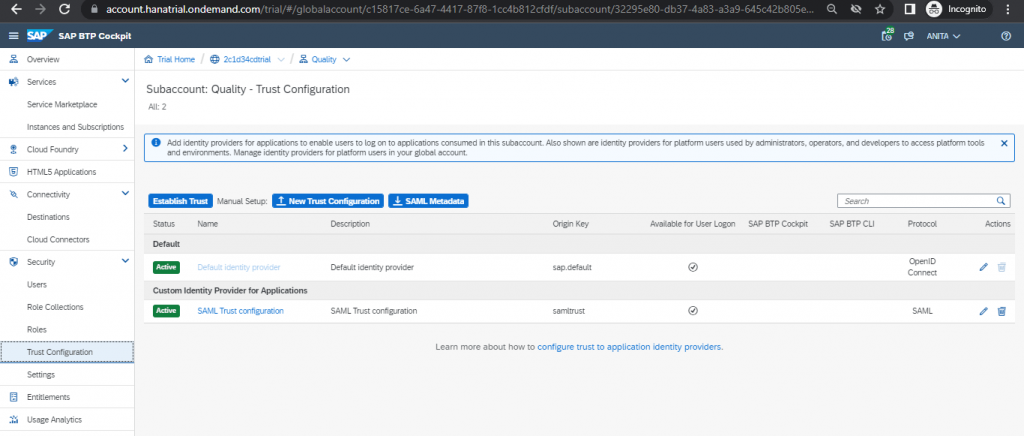Screen dimensions: 1024x436
Task: Open Service Marketplace in sidebar
Action: point(62,104)
